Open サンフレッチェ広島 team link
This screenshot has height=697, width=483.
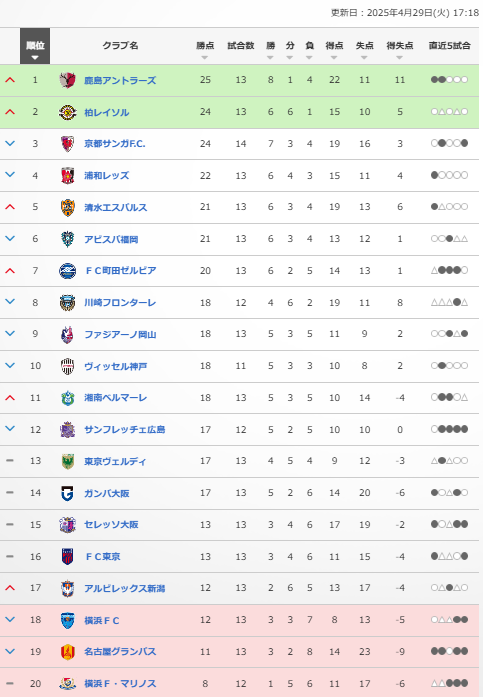click(124, 430)
